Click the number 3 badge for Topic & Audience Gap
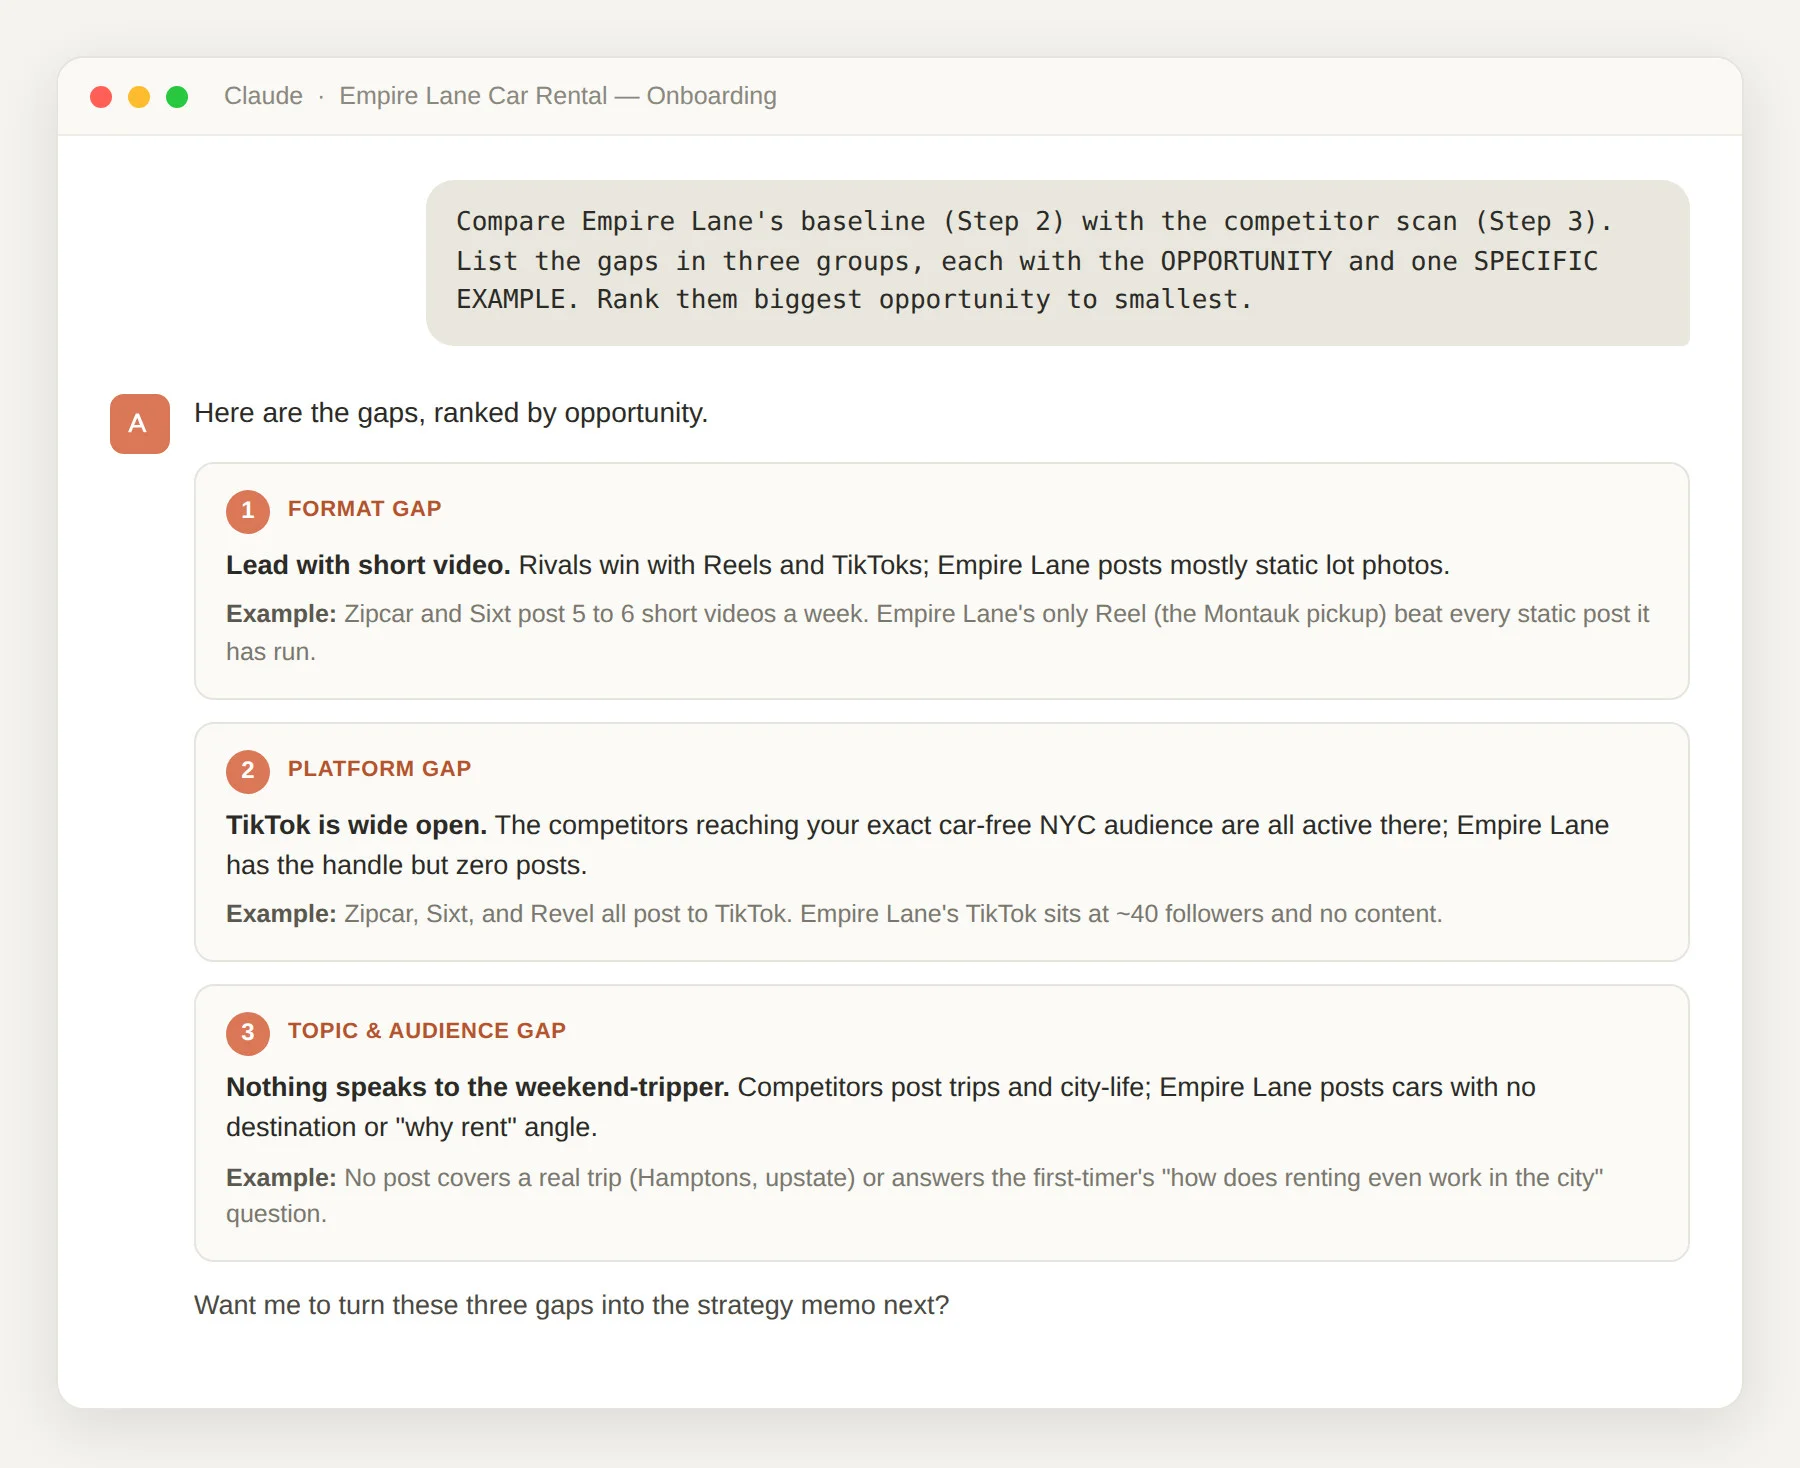Screen dimensions: 1800x1468 248,1033
